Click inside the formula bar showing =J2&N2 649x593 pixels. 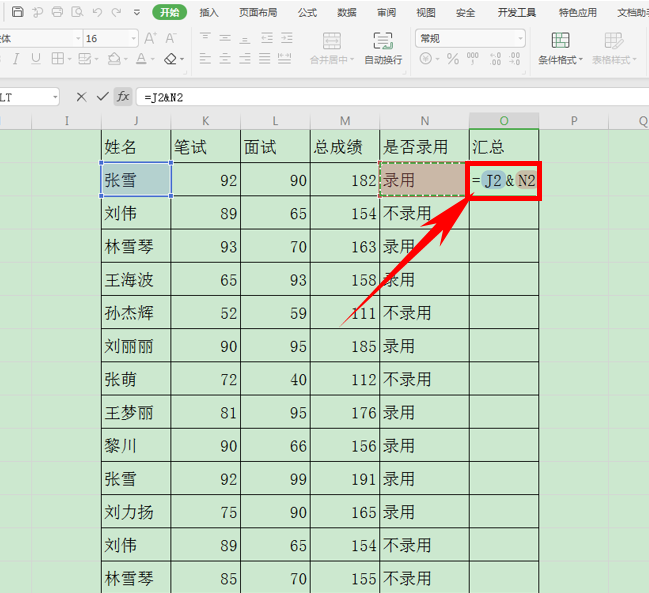(x=392, y=97)
